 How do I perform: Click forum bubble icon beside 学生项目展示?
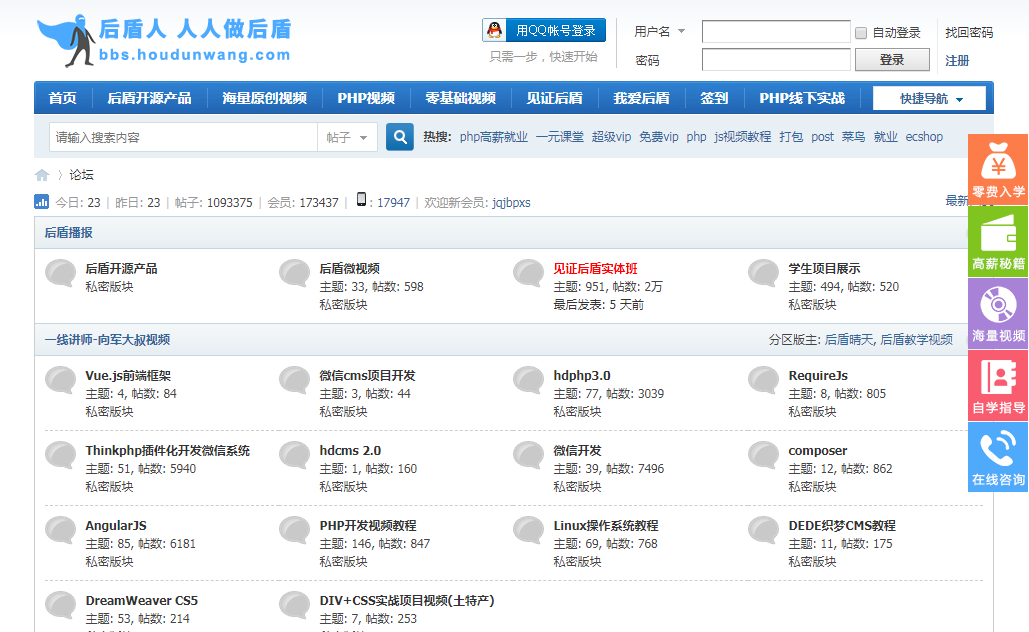pyautogui.click(x=763, y=273)
